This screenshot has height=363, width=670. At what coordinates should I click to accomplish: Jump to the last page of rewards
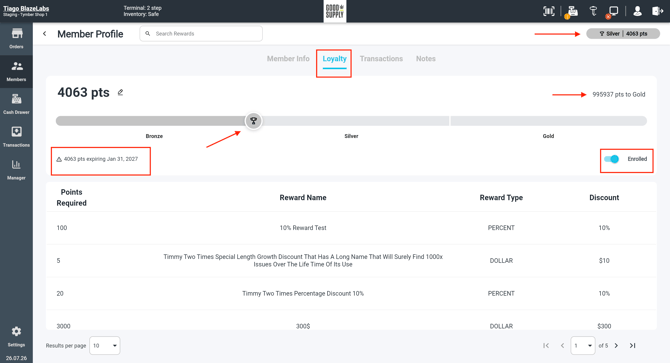click(x=632, y=345)
